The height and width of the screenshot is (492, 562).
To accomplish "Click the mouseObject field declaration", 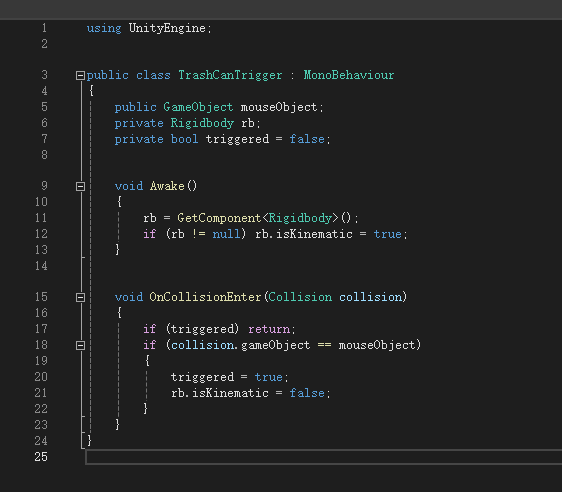I will click(279, 107).
